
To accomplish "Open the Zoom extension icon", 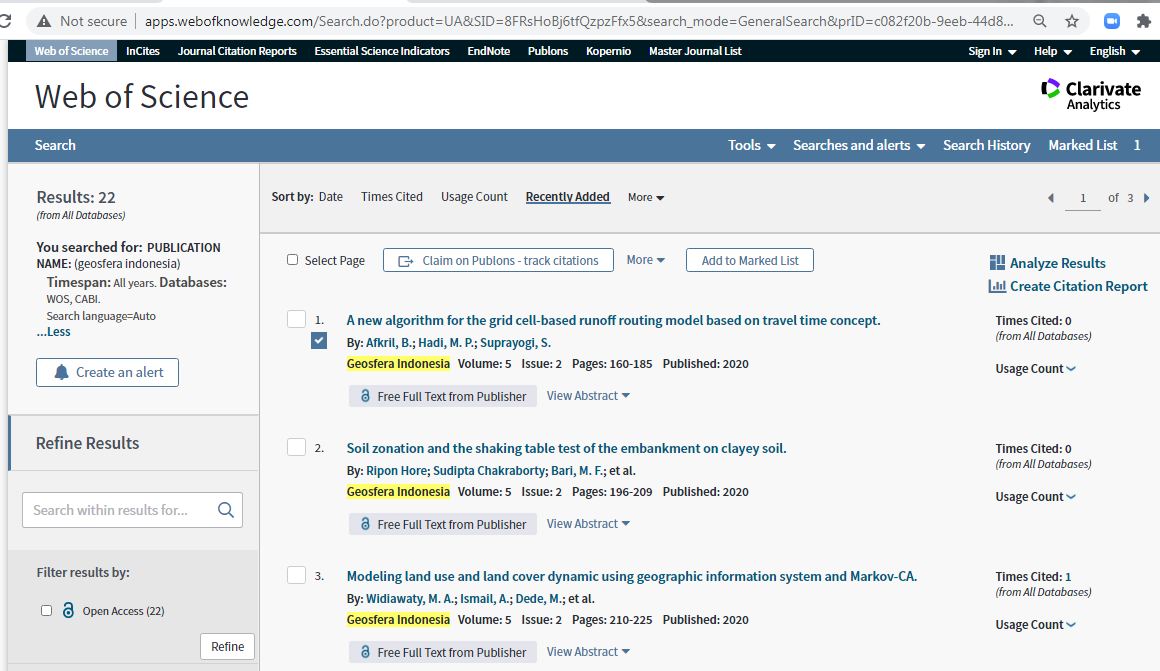I will (x=1111, y=21).
